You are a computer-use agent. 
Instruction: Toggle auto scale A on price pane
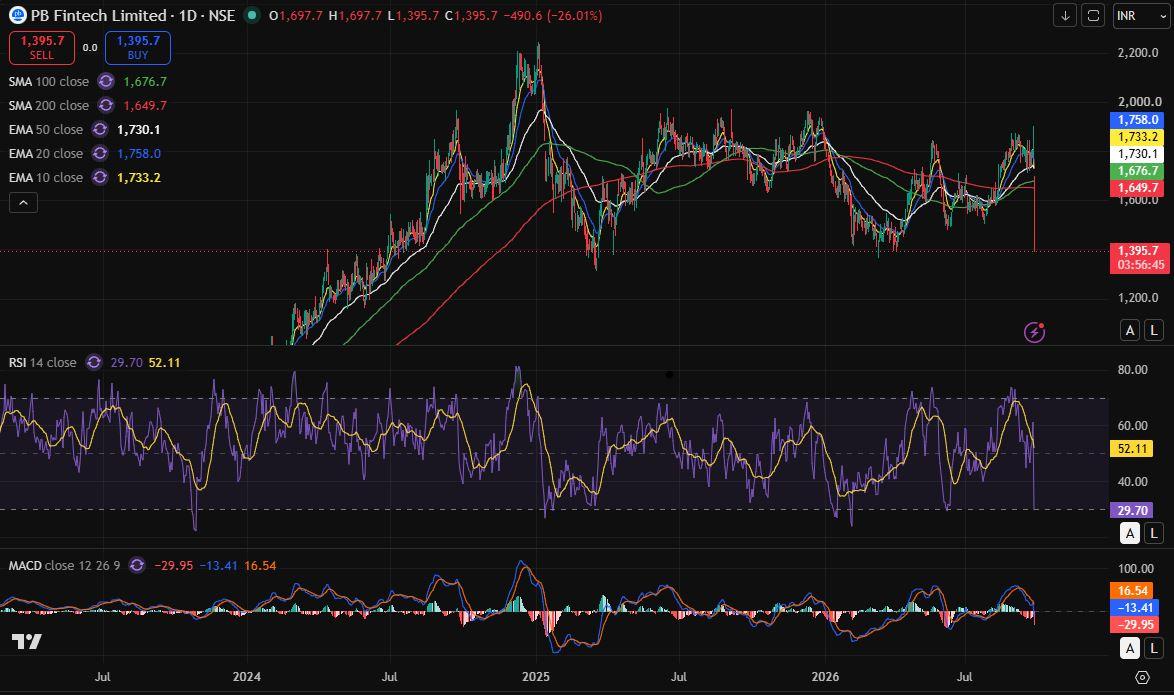[1130, 330]
